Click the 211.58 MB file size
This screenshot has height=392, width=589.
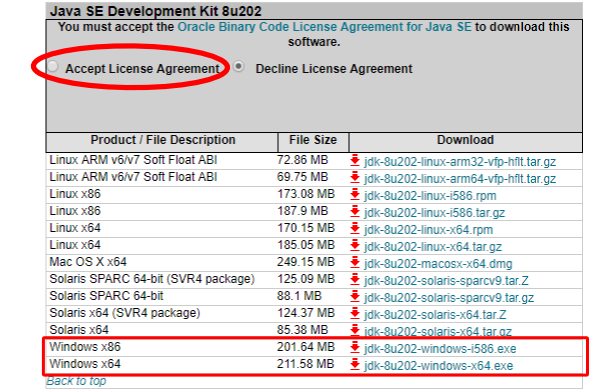pos(306,364)
